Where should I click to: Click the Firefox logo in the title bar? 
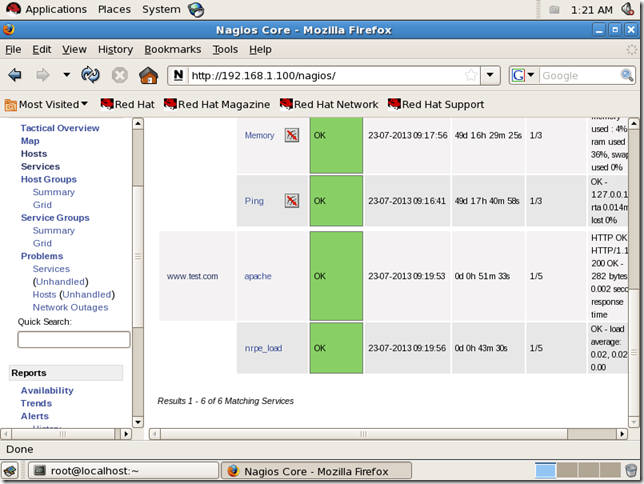click(9, 30)
